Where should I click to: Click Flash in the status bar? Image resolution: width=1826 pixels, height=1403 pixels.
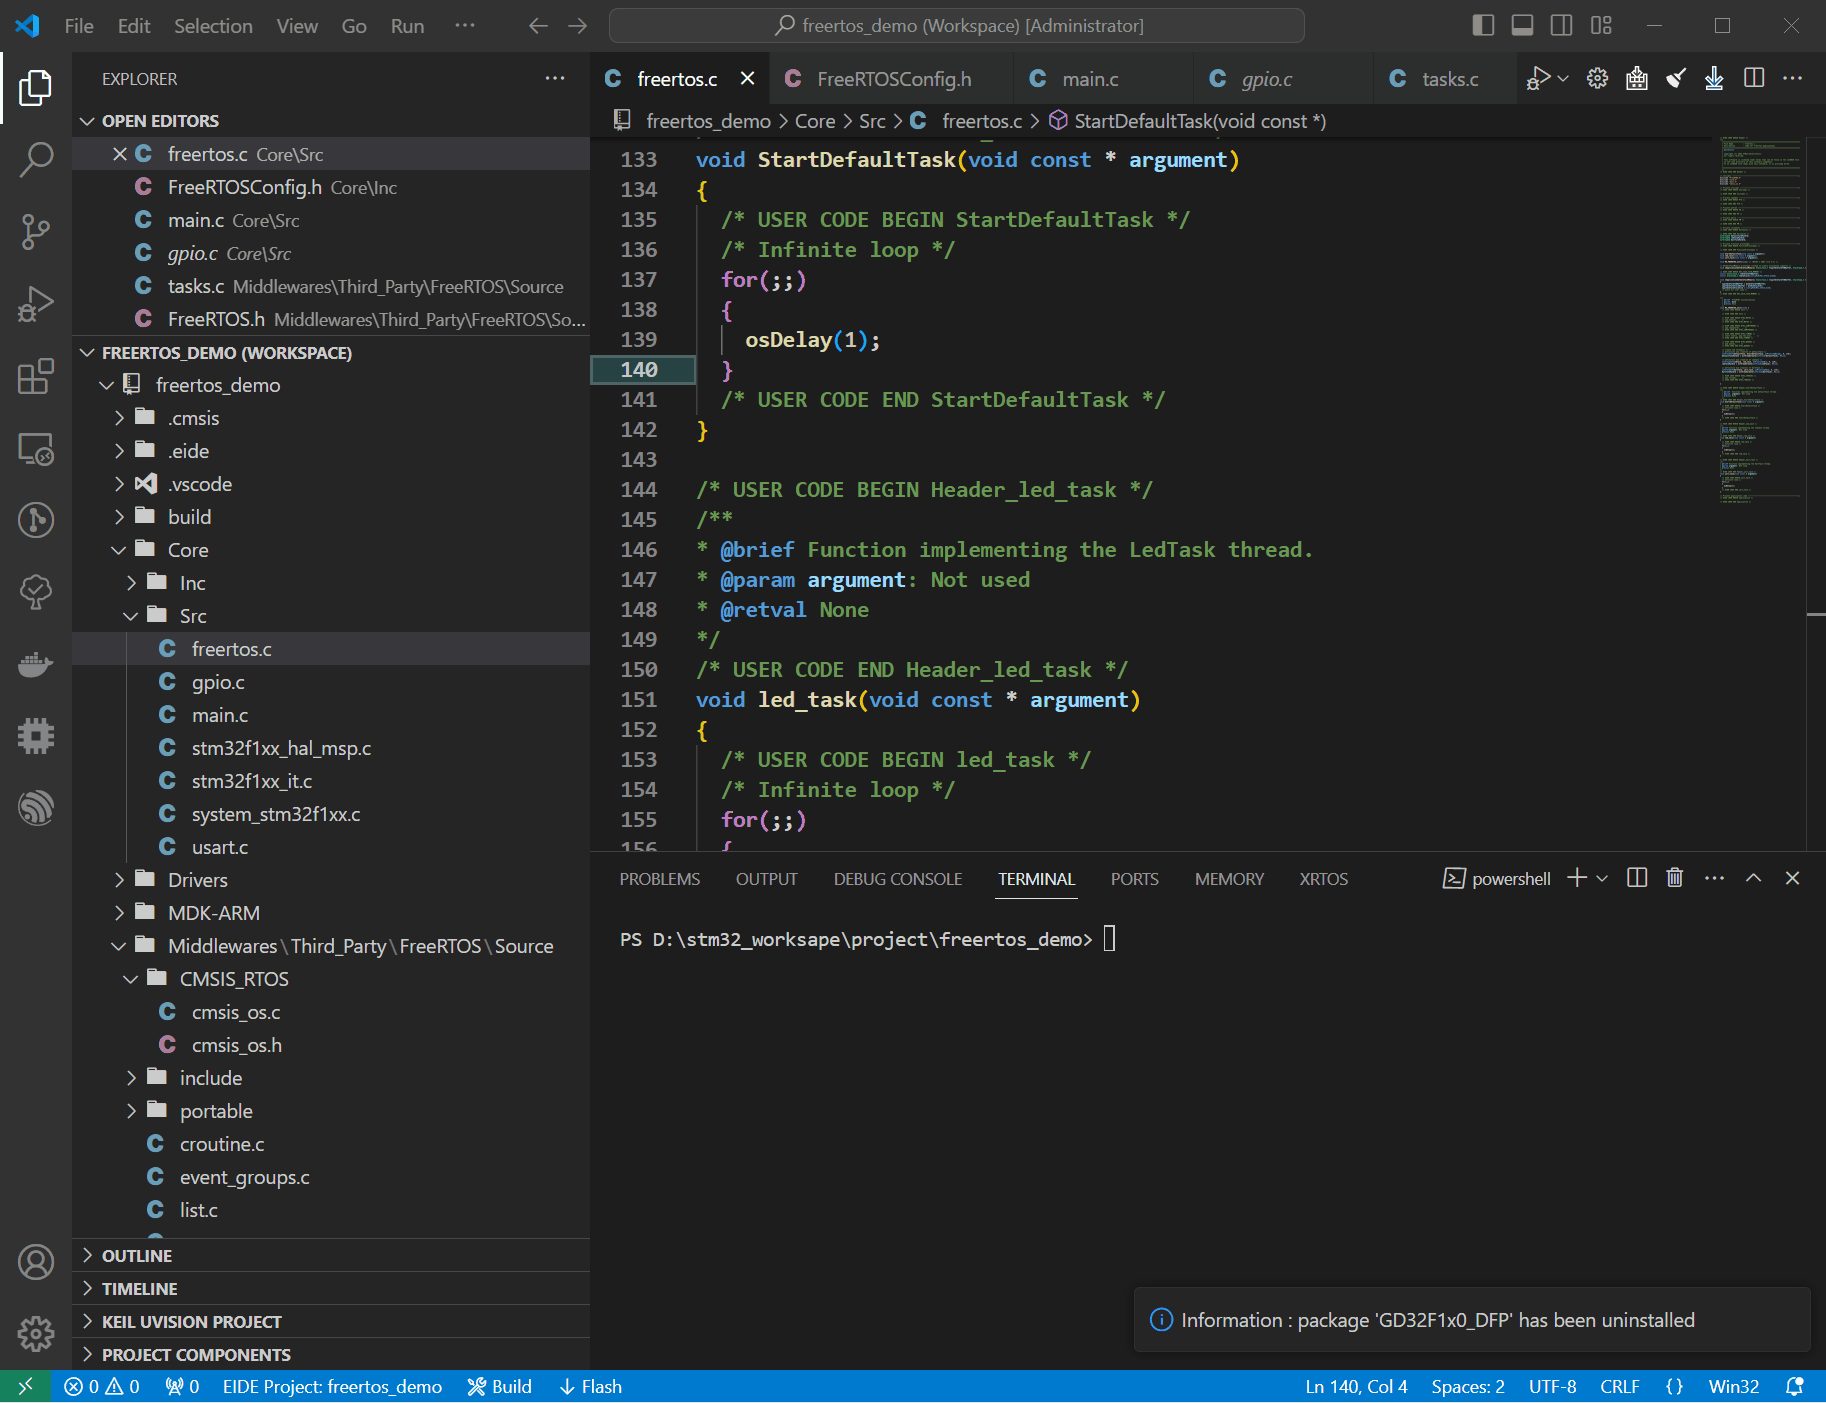(x=591, y=1386)
